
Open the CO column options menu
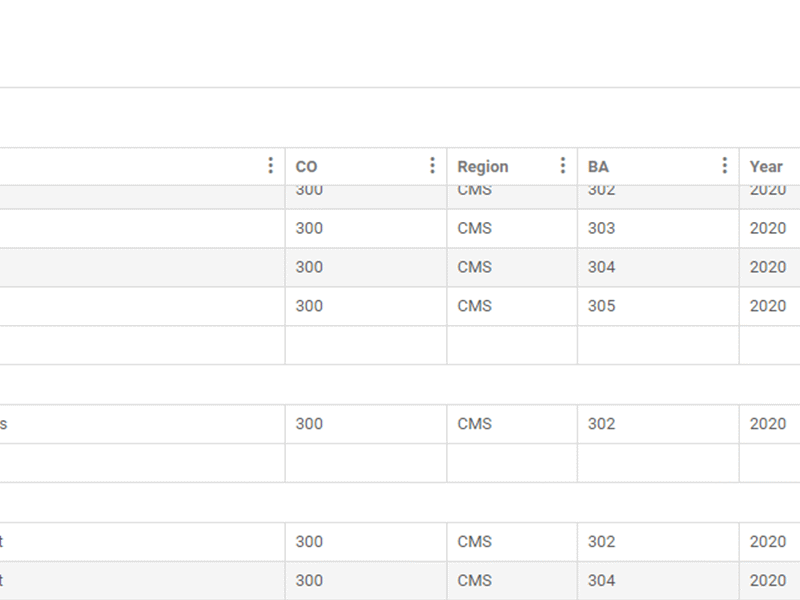(432, 165)
